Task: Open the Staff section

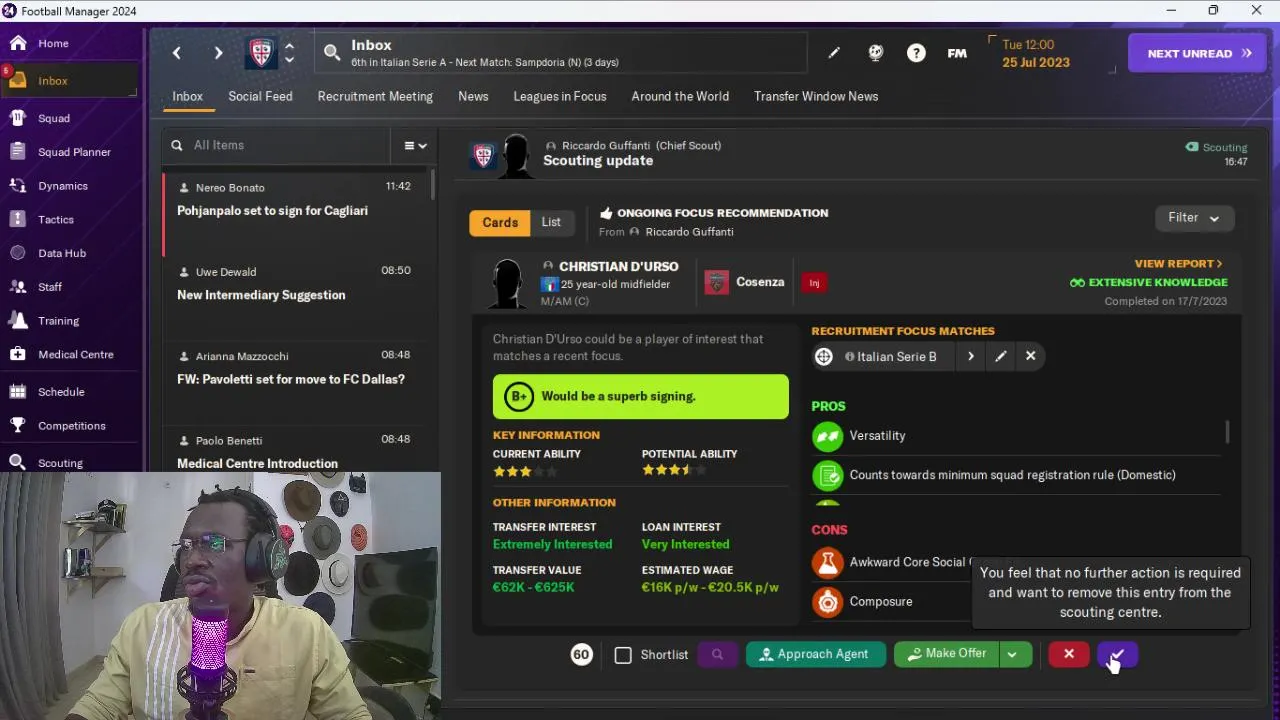Action: tap(50, 287)
